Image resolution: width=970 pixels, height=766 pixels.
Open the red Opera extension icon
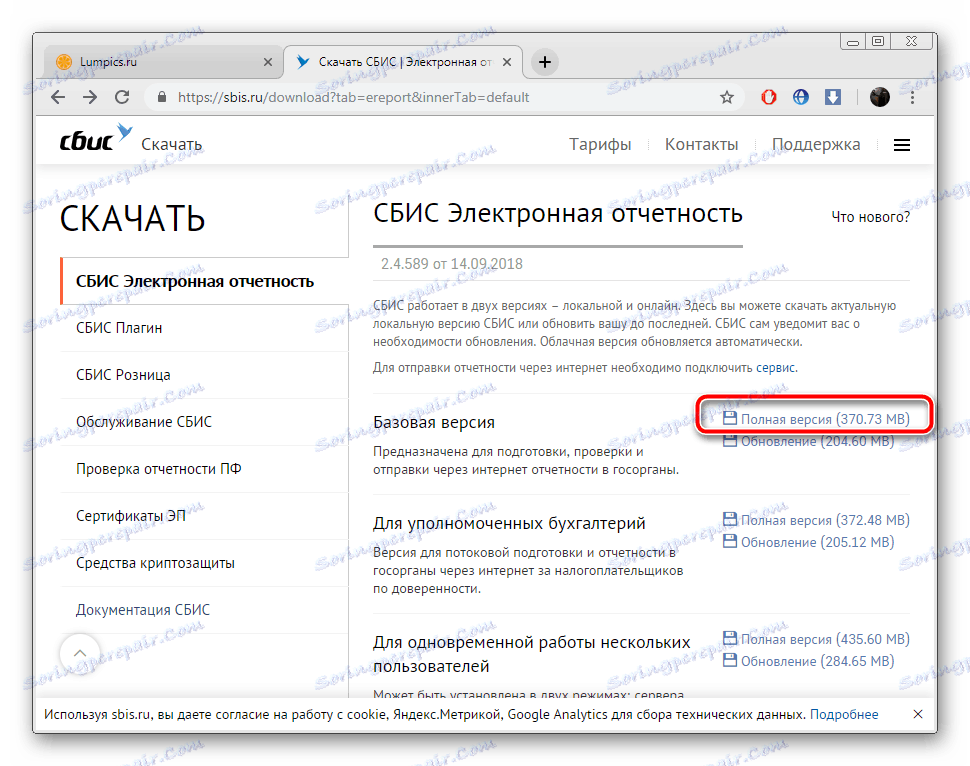point(768,97)
